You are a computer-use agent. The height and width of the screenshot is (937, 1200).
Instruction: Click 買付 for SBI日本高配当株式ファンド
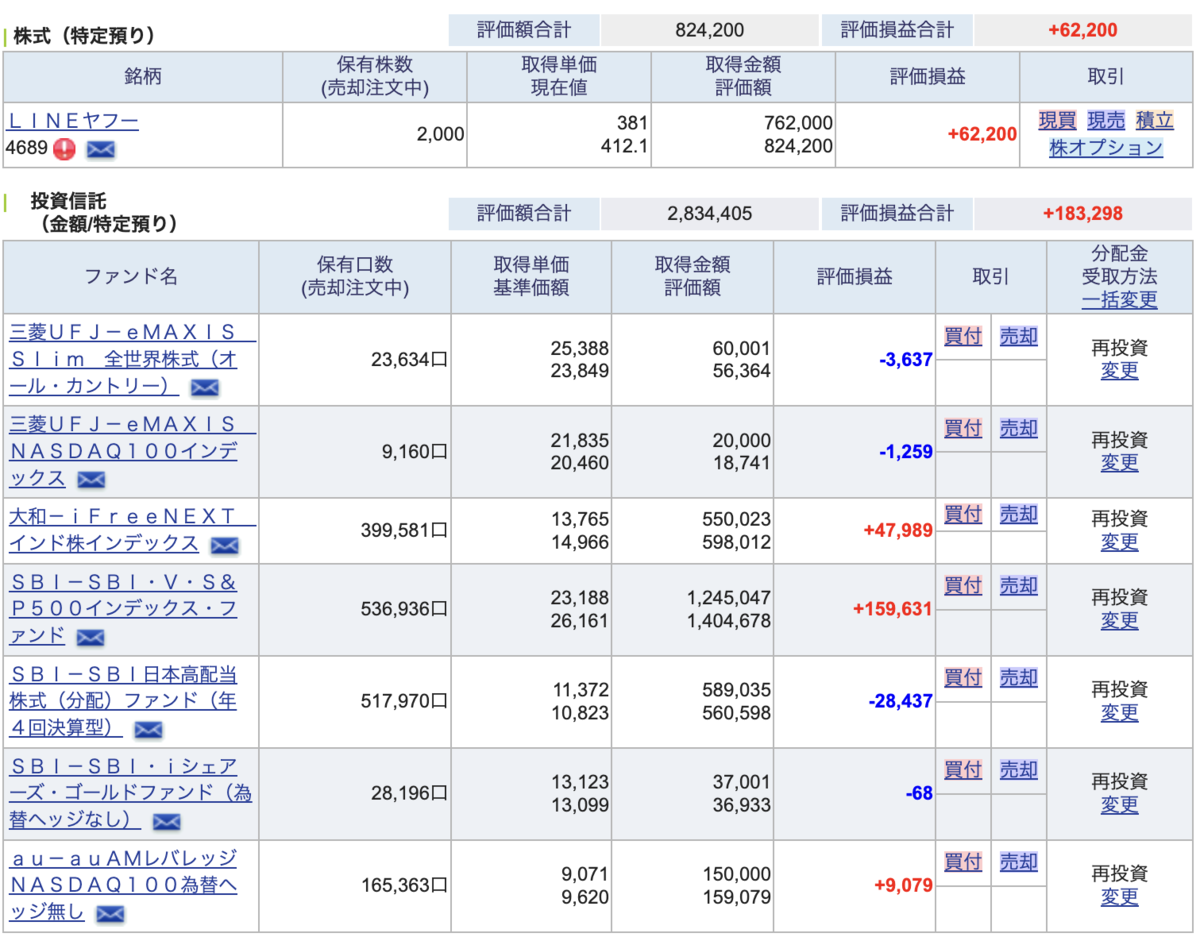click(963, 678)
